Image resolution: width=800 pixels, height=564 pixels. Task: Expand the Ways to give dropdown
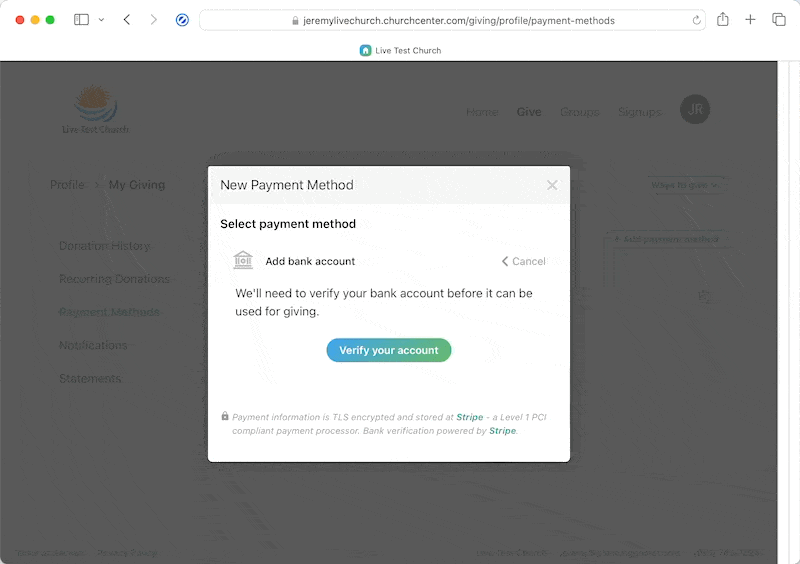pyautogui.click(x=689, y=185)
